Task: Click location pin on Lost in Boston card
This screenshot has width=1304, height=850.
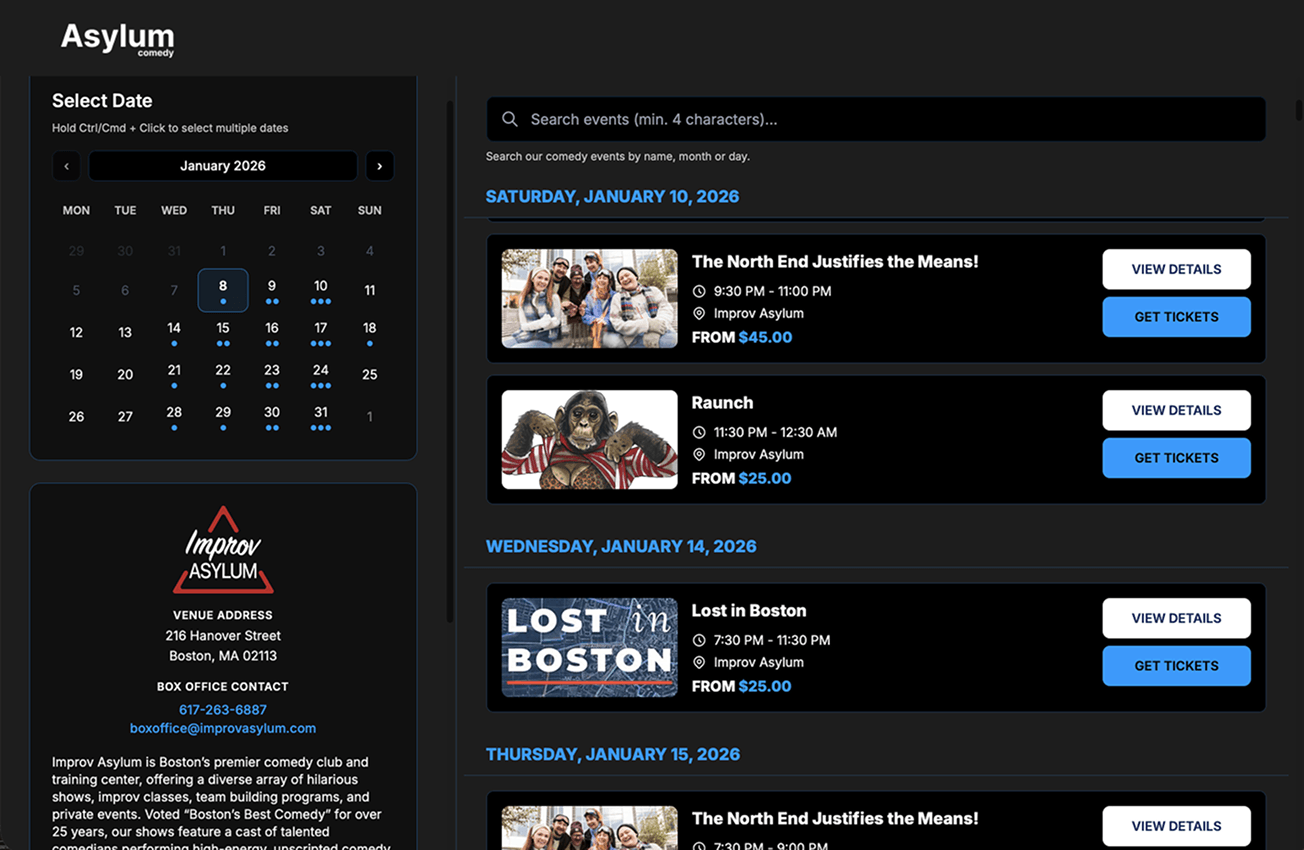Action: point(699,662)
